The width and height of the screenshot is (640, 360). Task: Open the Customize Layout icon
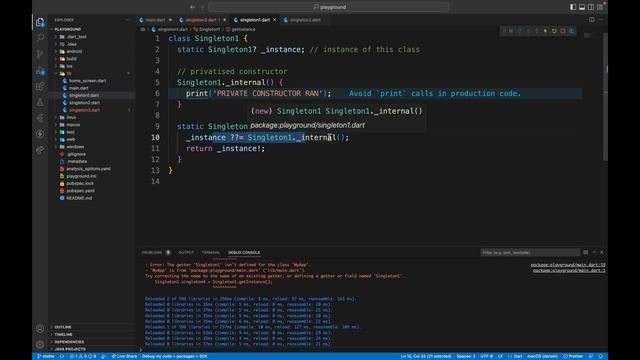[600, 7]
